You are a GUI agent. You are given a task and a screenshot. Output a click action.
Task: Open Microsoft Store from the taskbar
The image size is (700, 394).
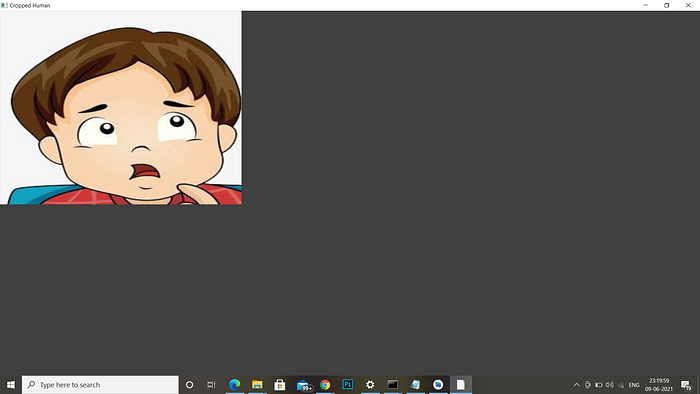point(280,385)
